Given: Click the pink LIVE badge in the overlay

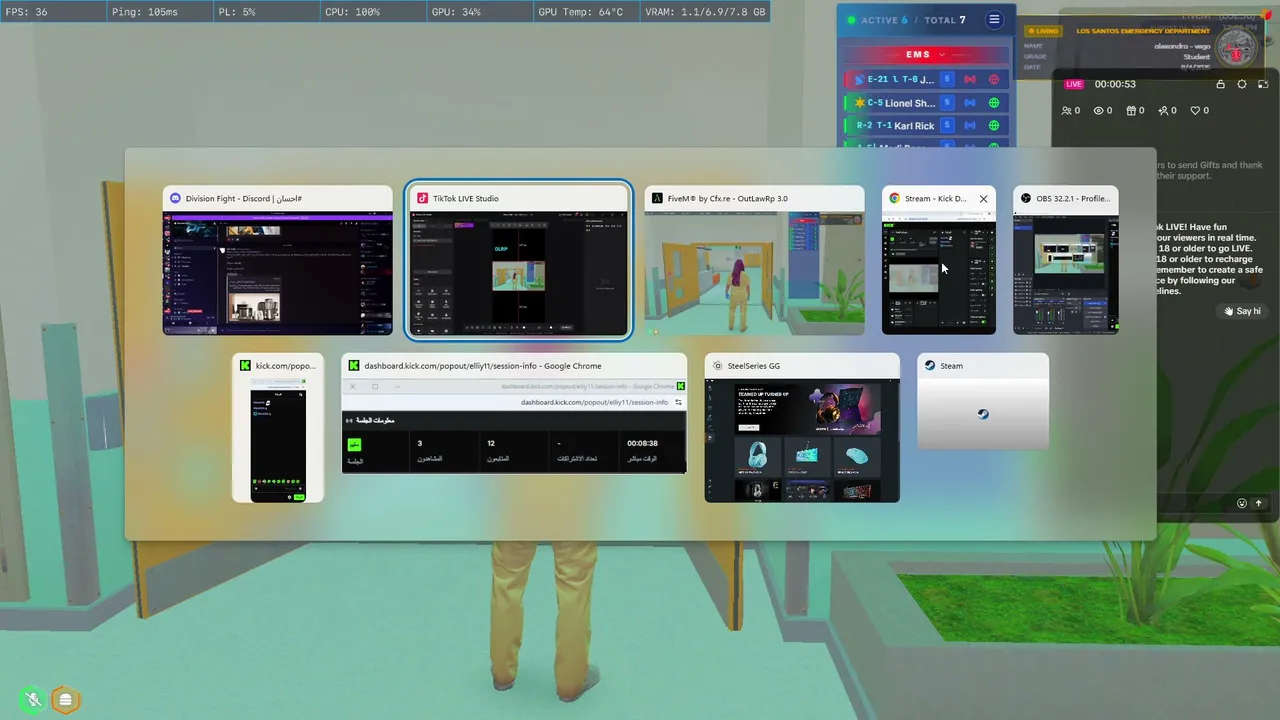Looking at the screenshot, I should pos(1074,85).
